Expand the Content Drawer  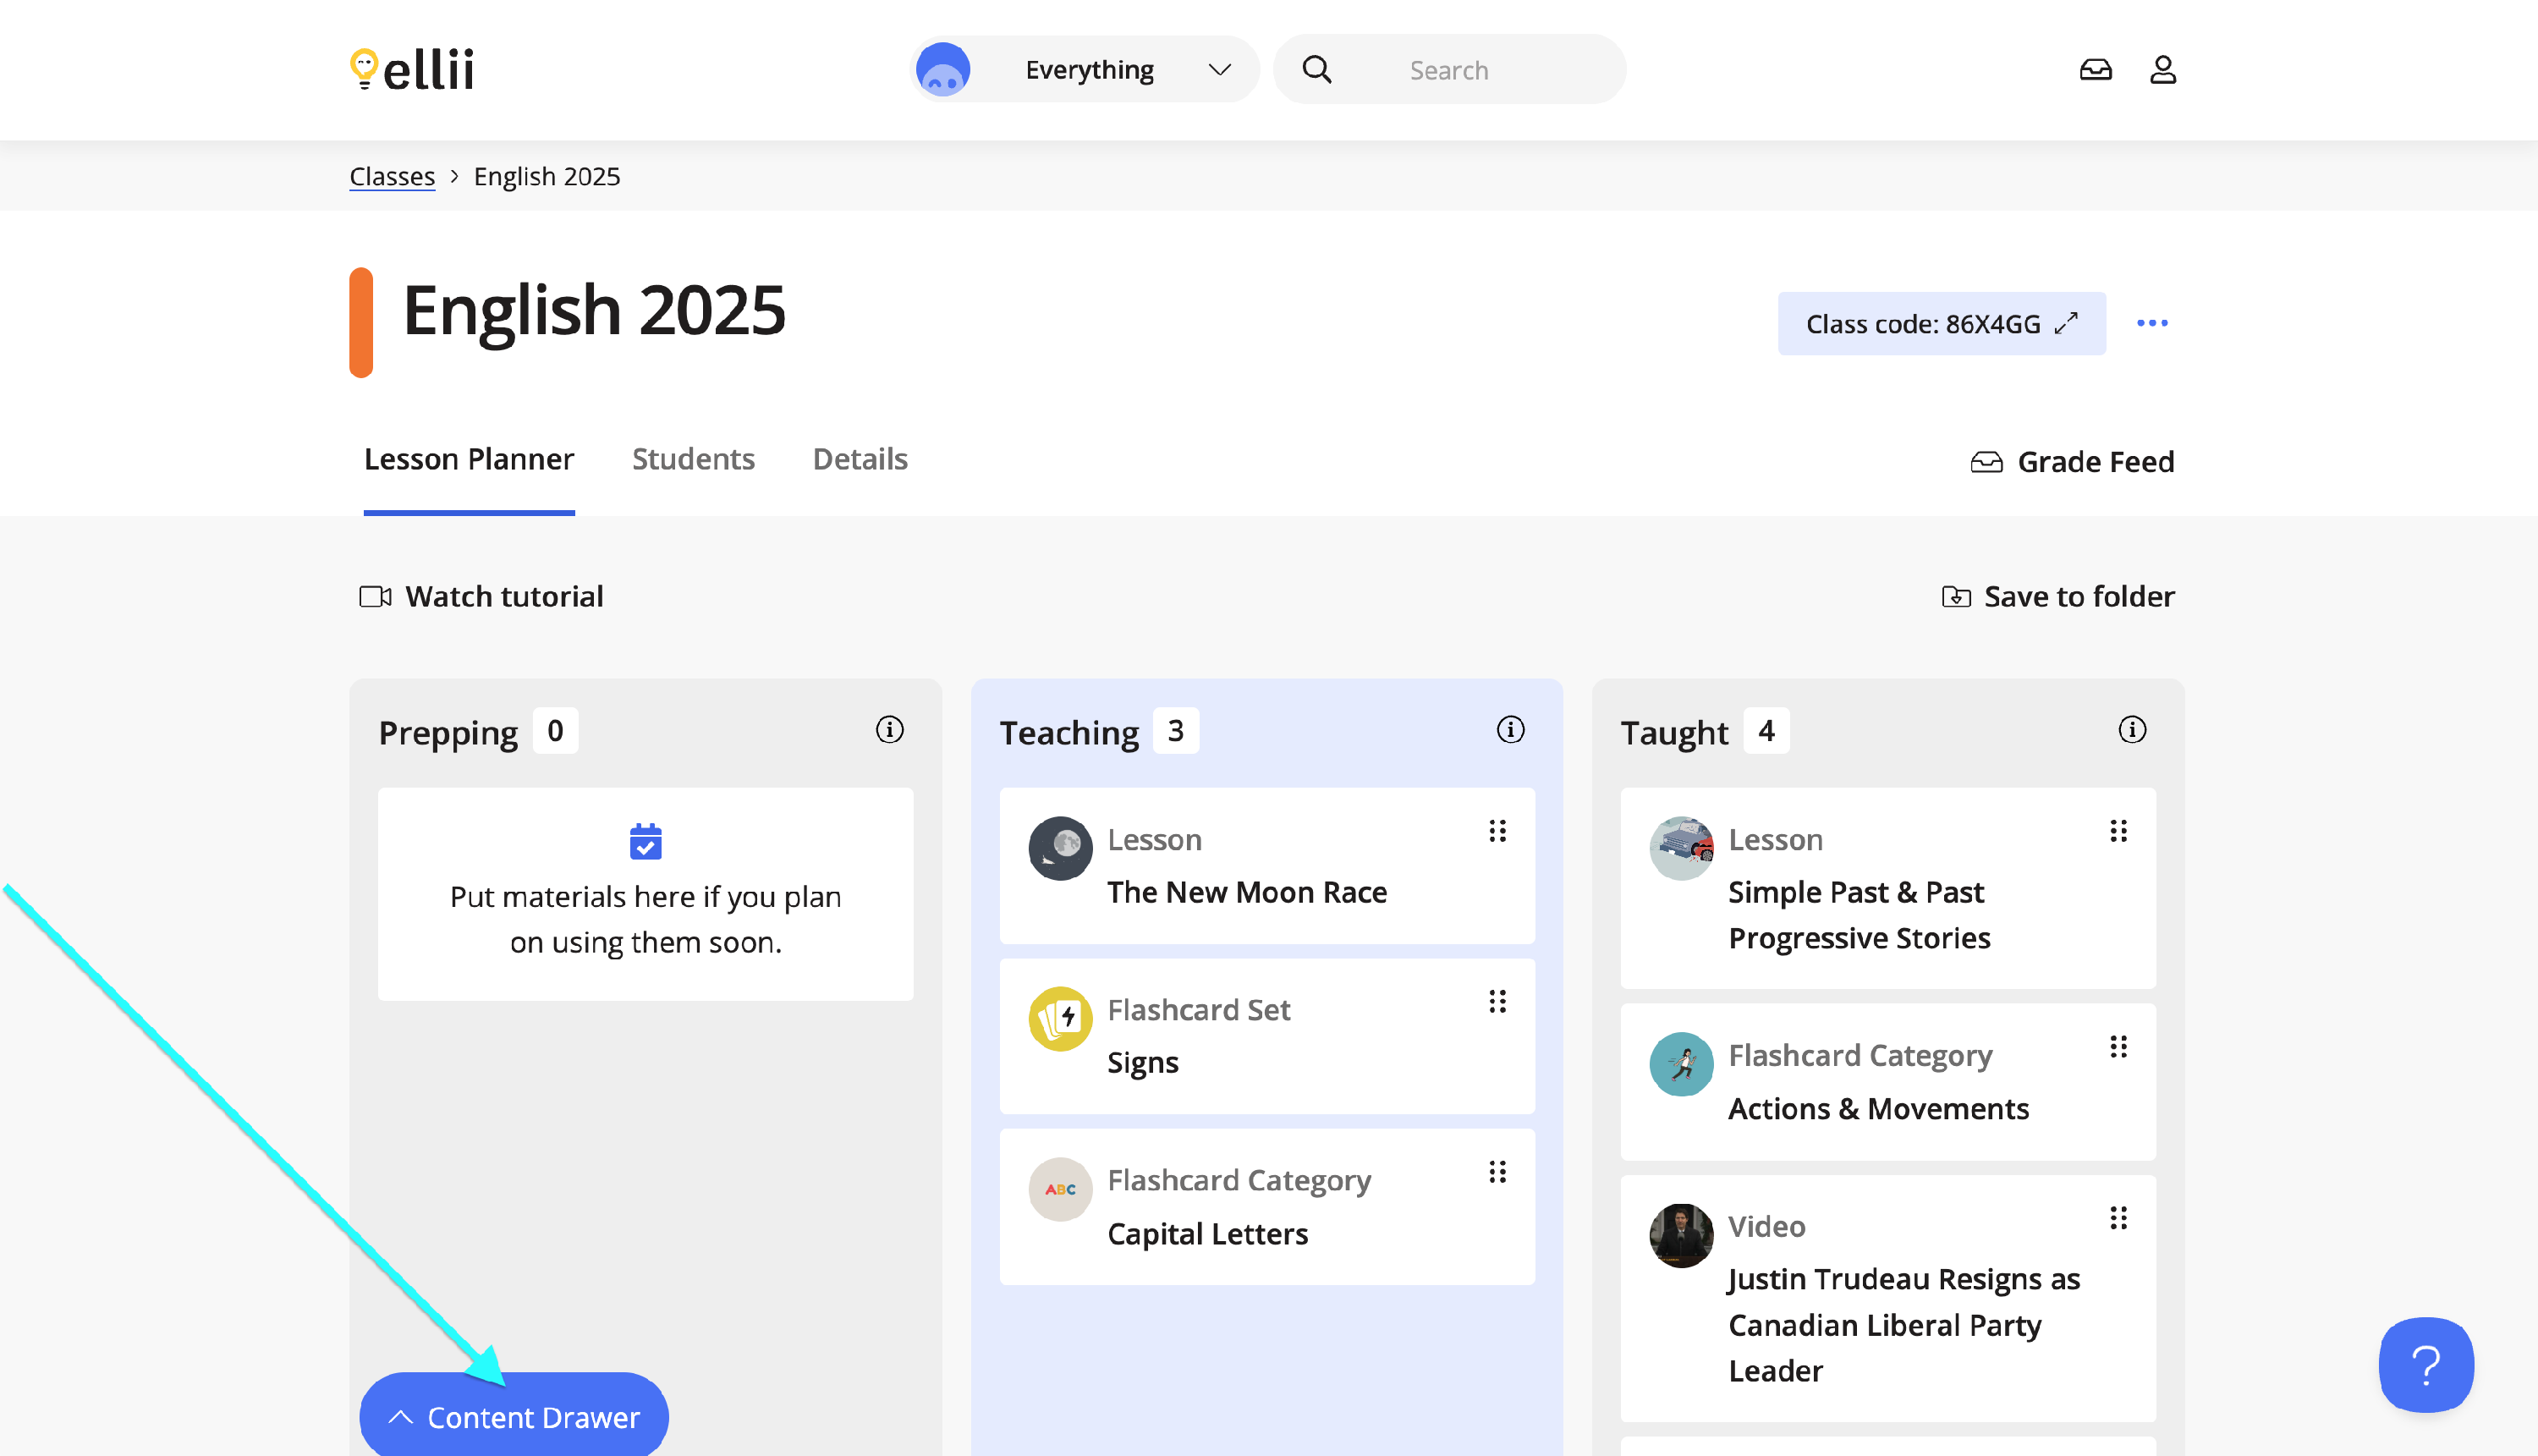coord(514,1417)
